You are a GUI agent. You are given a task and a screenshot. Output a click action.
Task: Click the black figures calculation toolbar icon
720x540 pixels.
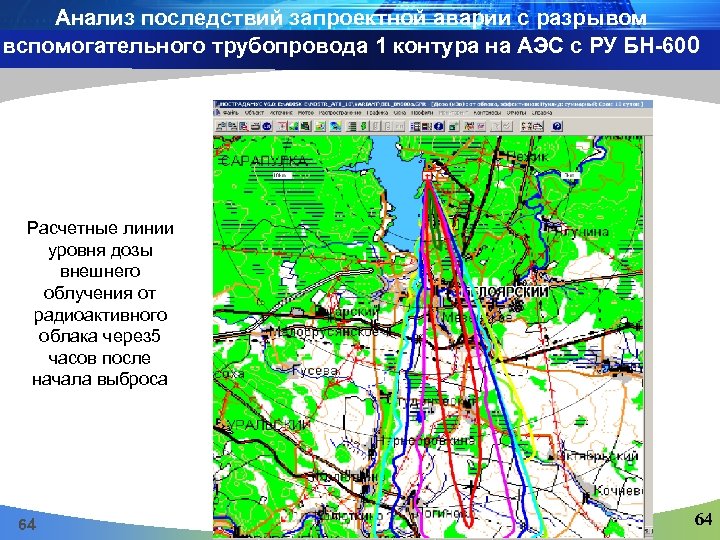pos(526,126)
